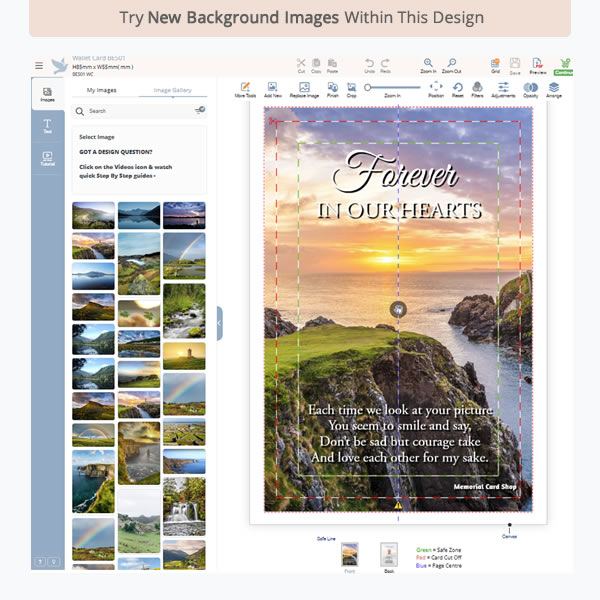Click the Crop tool icon
The height and width of the screenshot is (600, 600).
[352, 89]
